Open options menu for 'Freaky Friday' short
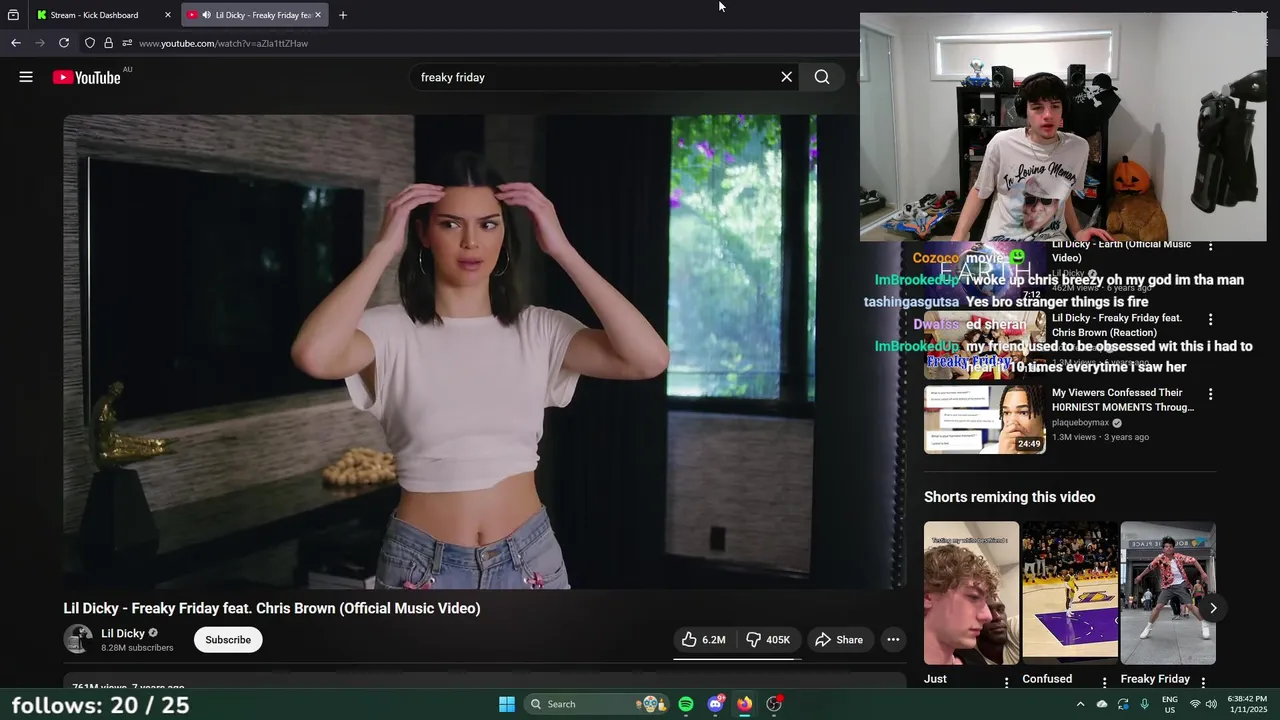The image size is (1280, 720). 1203,682
